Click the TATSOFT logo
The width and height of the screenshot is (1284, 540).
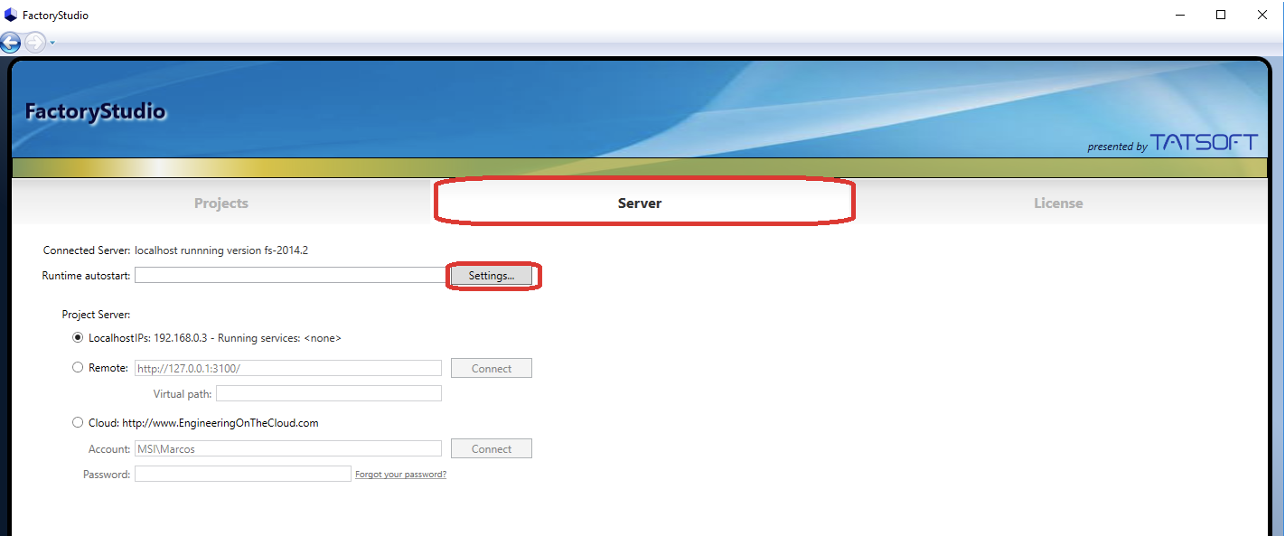pyautogui.click(x=1204, y=143)
